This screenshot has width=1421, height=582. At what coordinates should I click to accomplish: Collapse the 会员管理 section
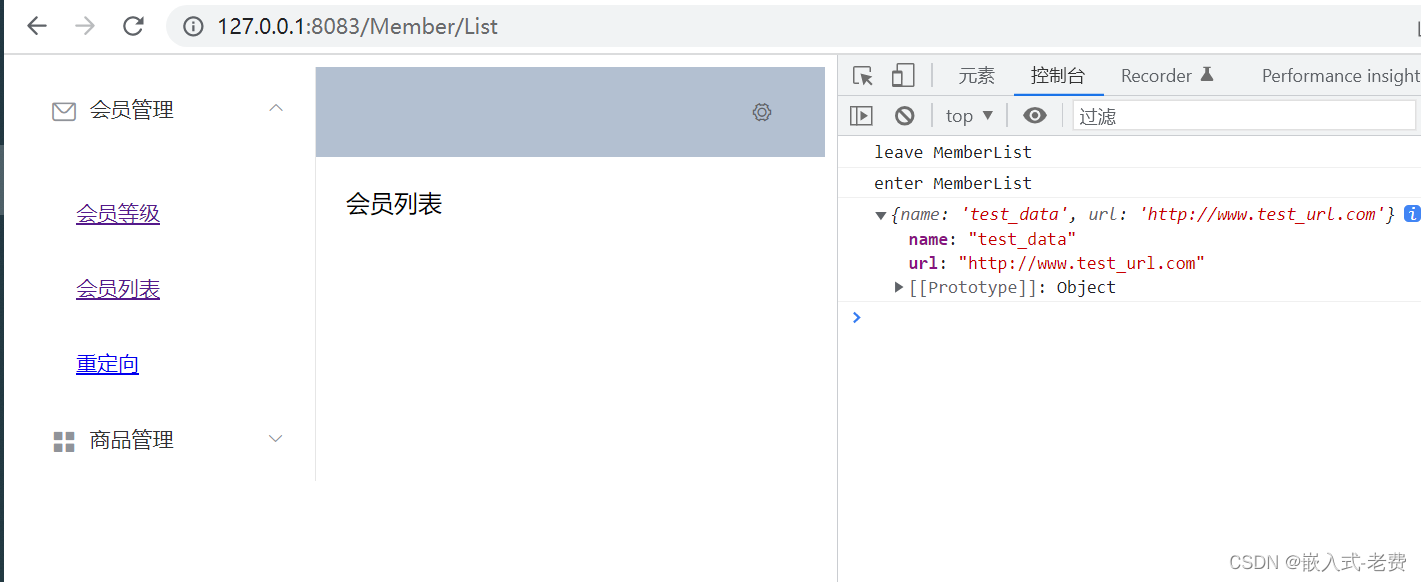coord(276,108)
